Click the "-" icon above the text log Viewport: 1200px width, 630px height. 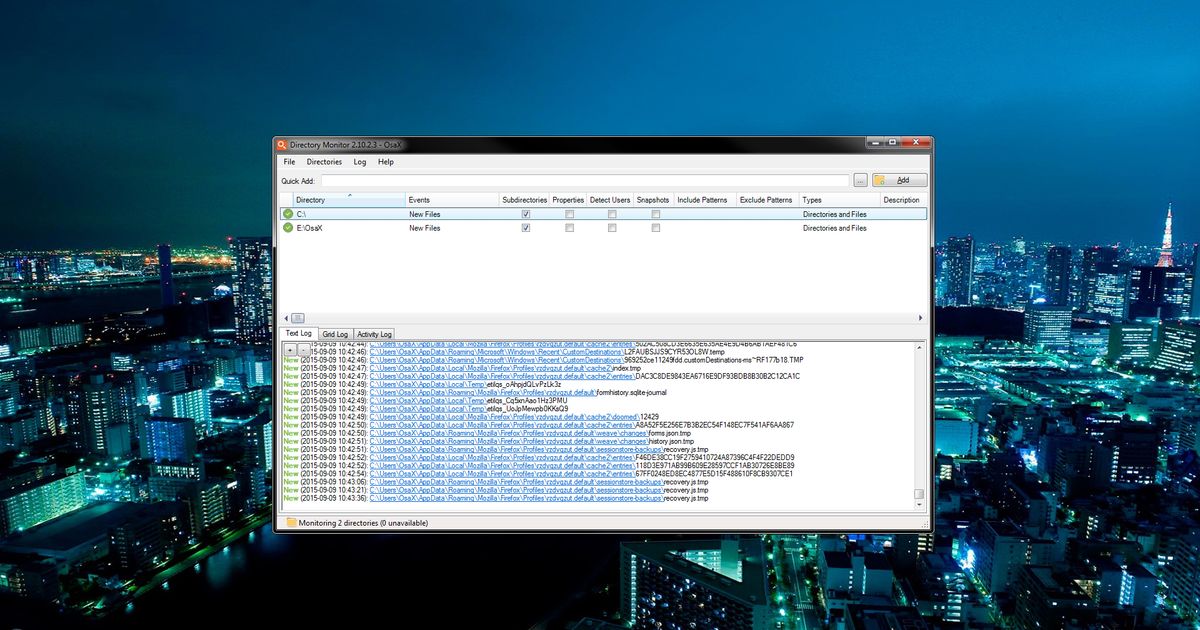point(303,351)
